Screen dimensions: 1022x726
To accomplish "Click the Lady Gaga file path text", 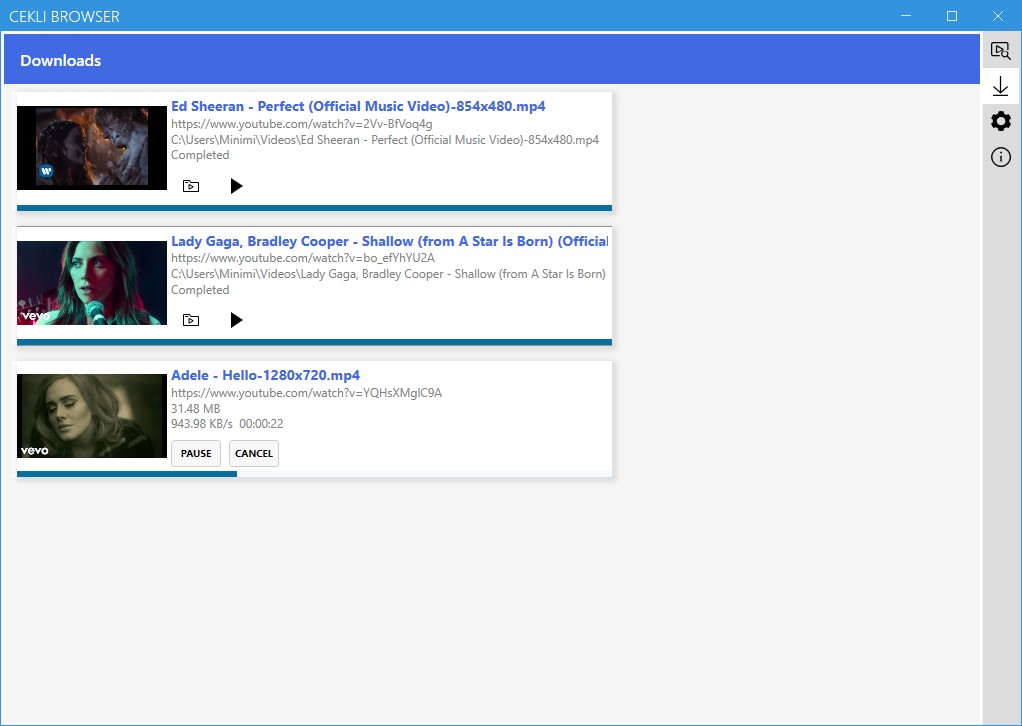I will tap(388, 274).
